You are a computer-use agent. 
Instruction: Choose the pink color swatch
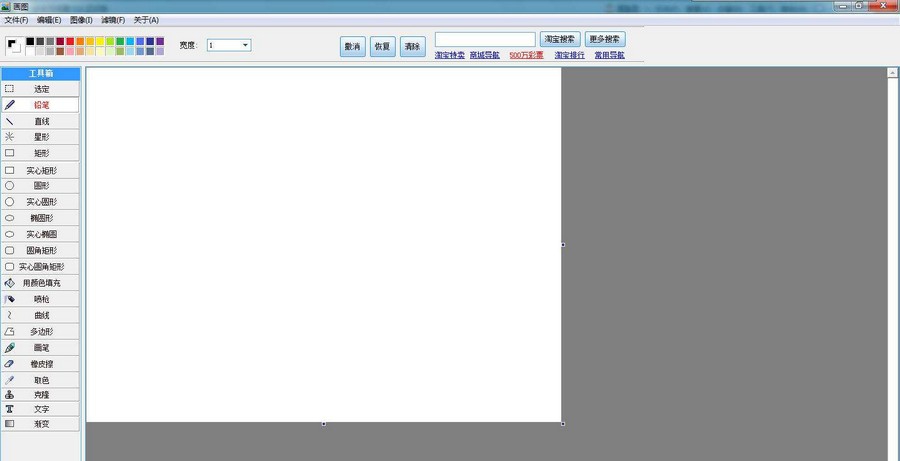[x=70, y=51]
